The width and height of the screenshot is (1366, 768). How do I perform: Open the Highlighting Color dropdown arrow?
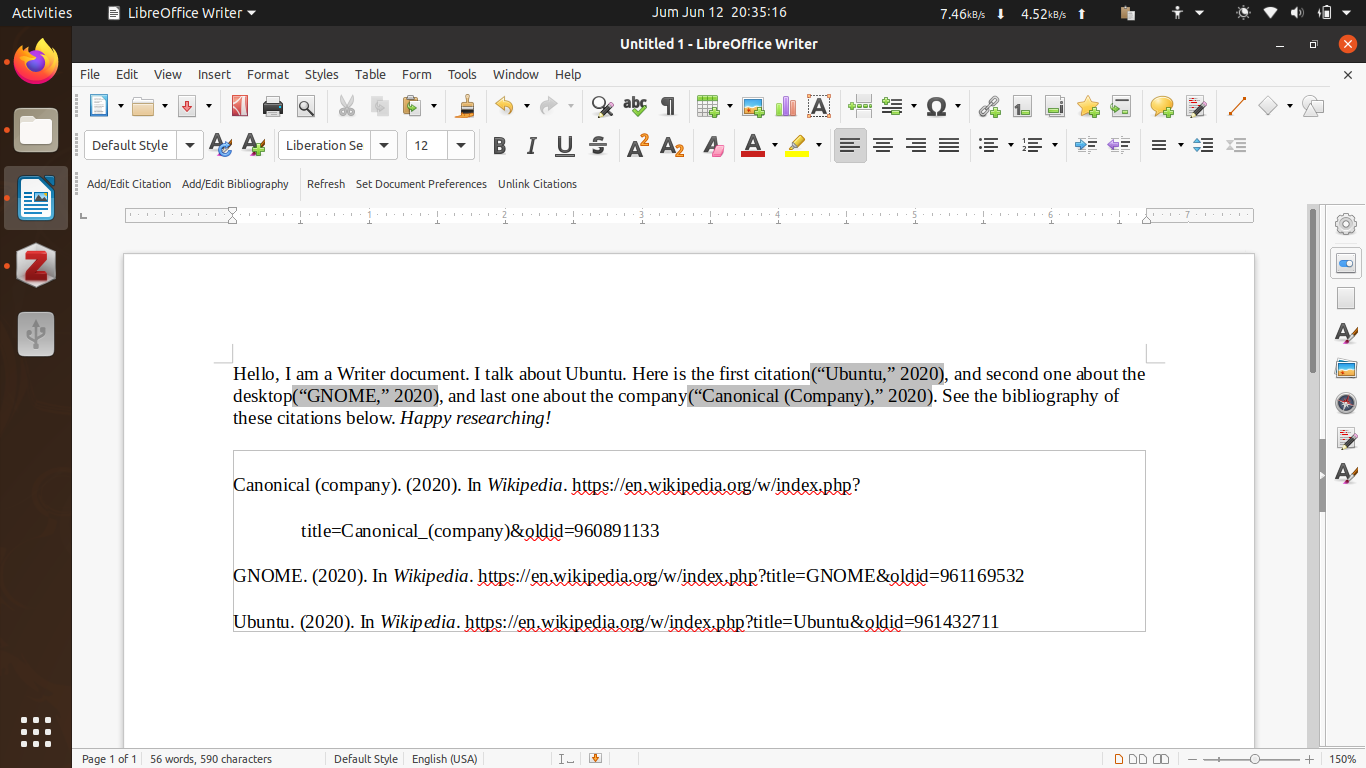click(818, 146)
